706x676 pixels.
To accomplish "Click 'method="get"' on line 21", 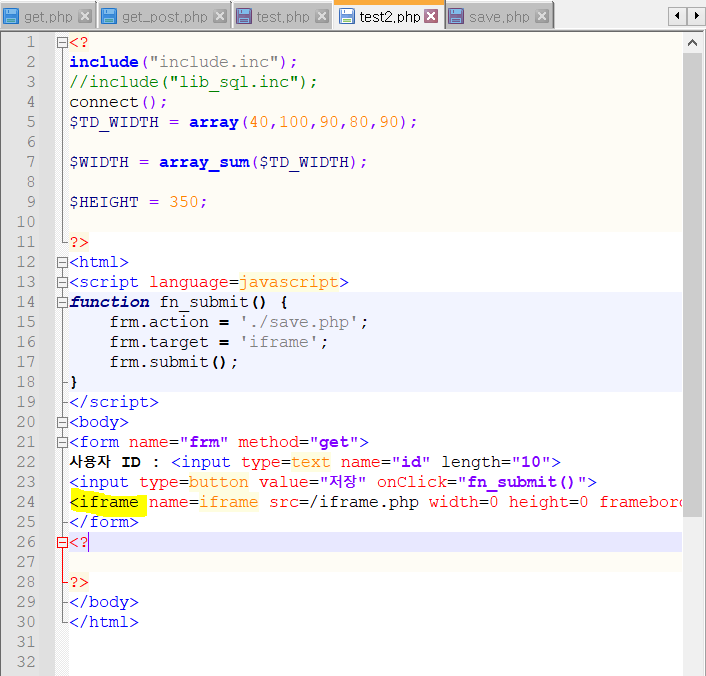I will [299, 442].
